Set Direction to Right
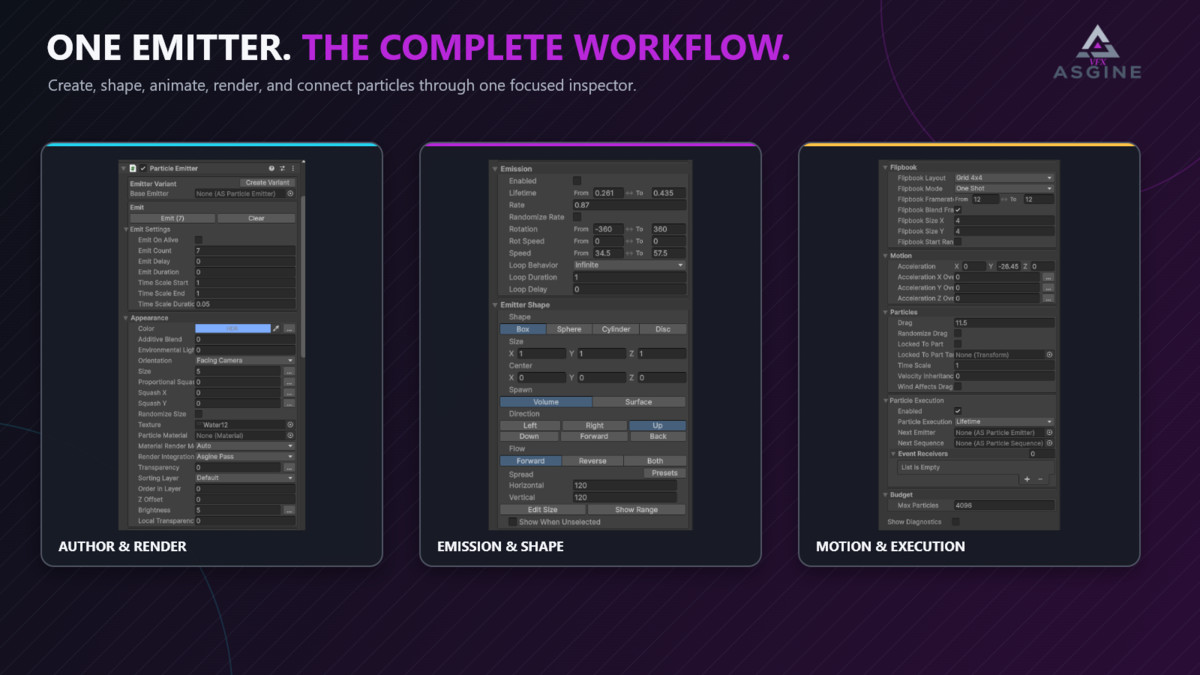This screenshot has width=1200, height=675. point(594,425)
